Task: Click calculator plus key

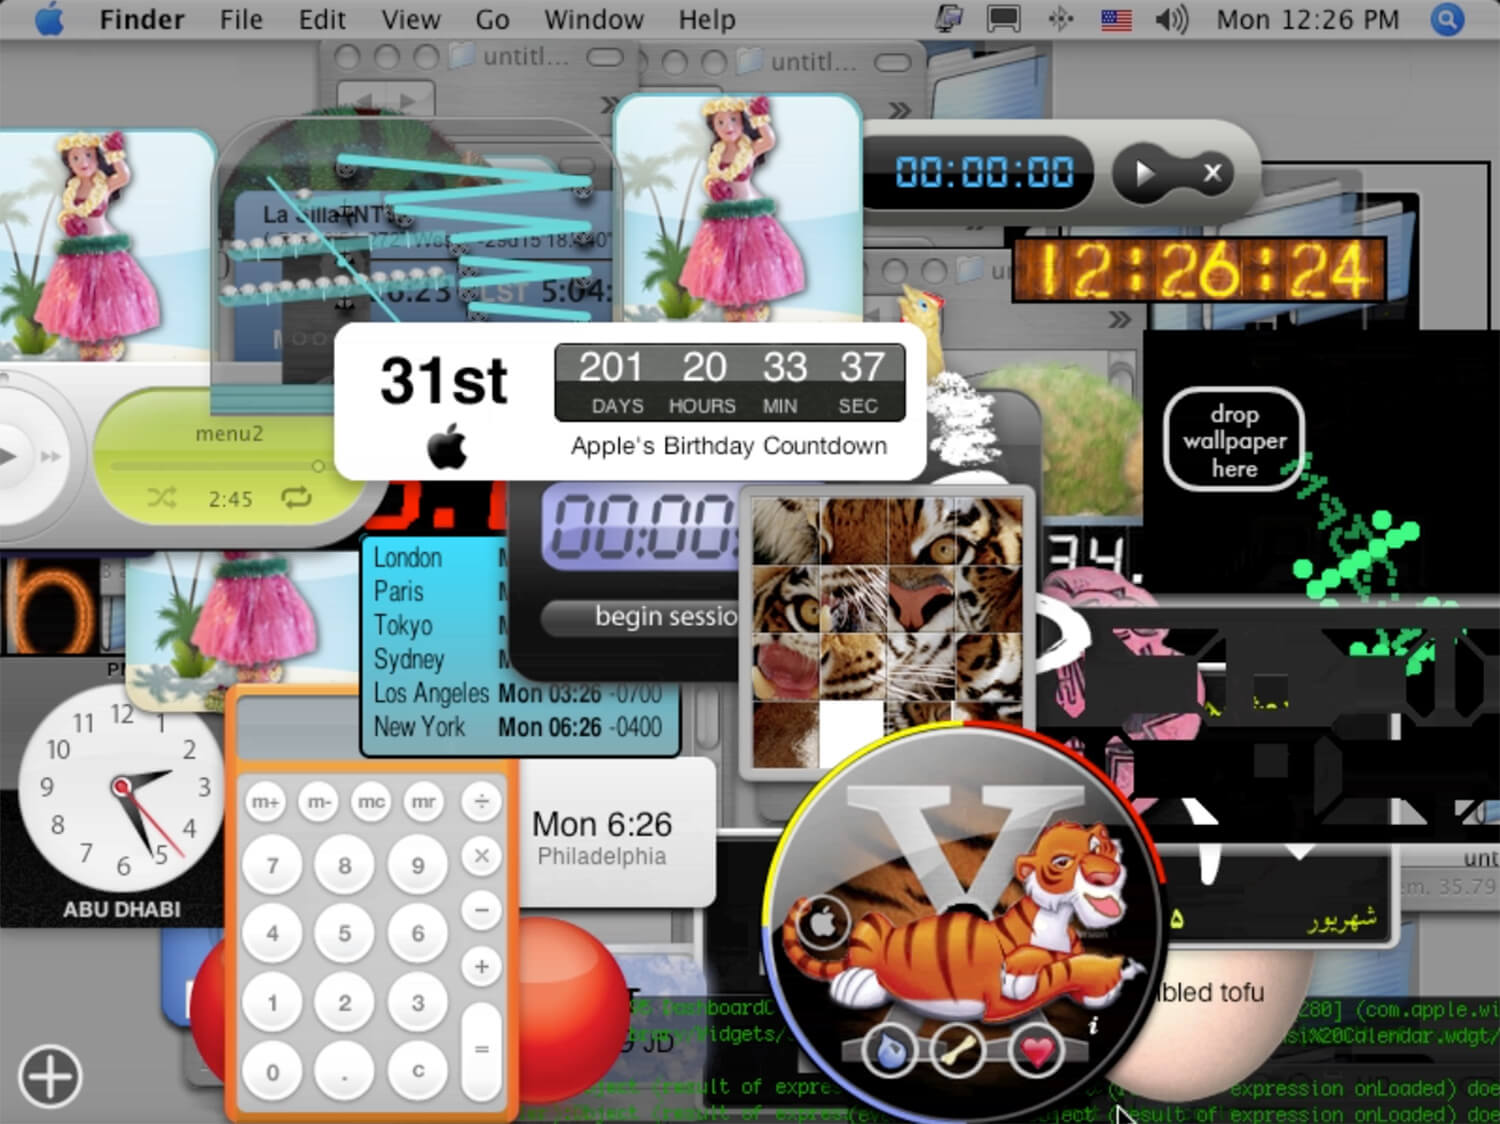Action: click(481, 967)
